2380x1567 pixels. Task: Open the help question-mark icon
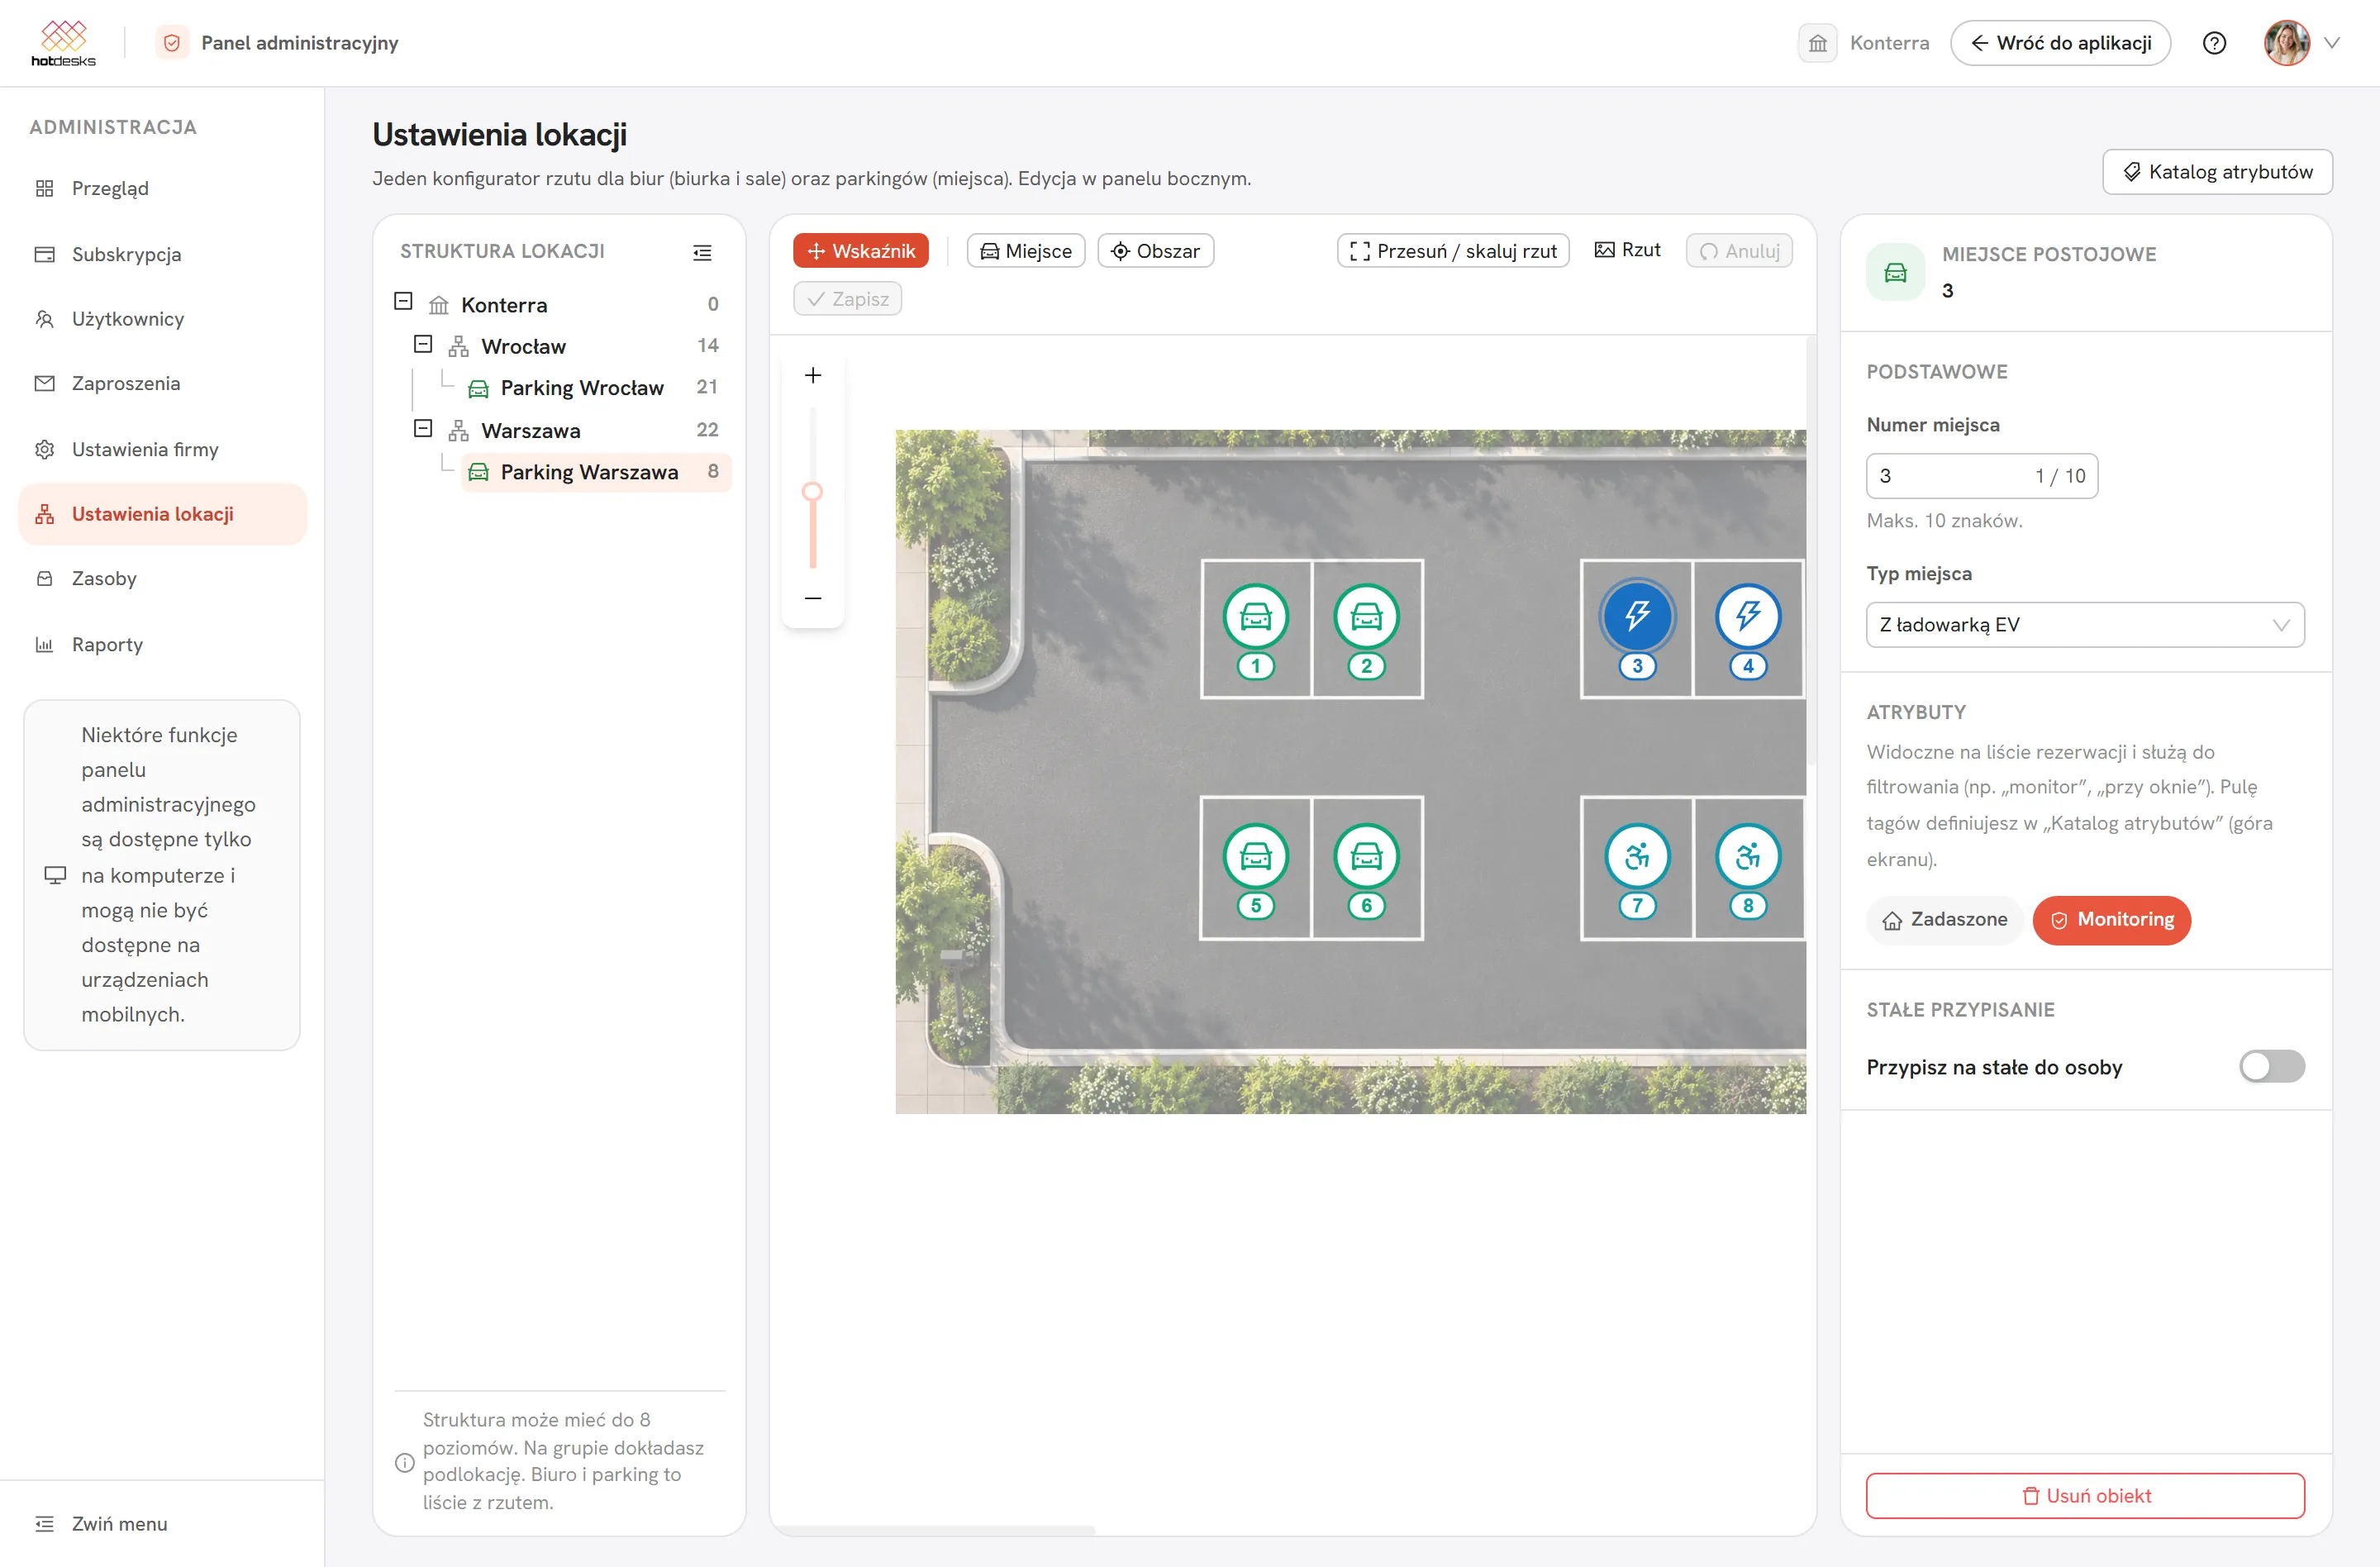click(x=2214, y=43)
